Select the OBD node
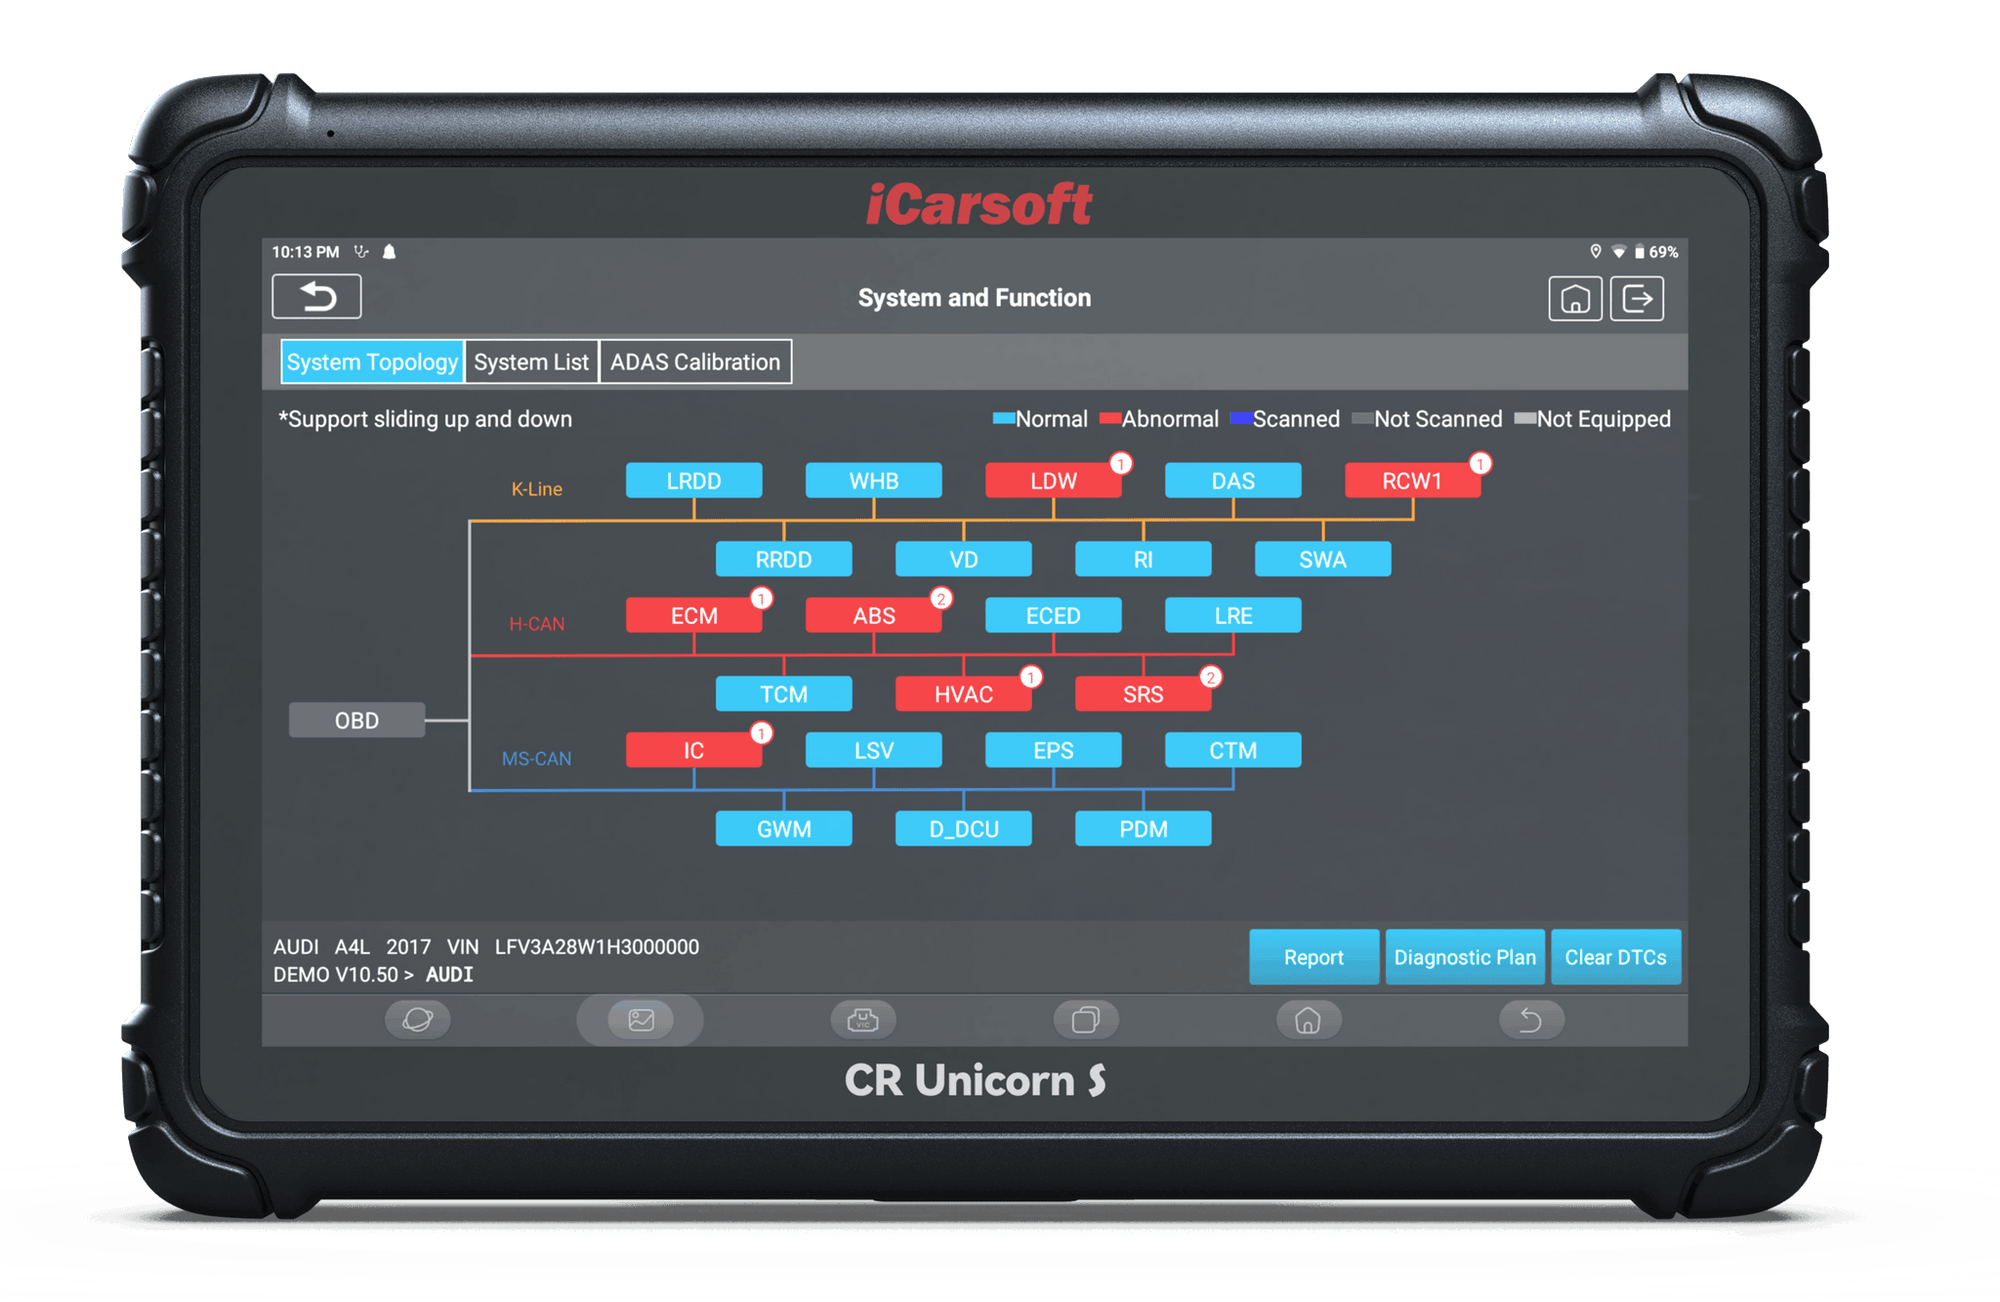Image resolution: width=2000 pixels, height=1302 pixels. click(x=357, y=720)
